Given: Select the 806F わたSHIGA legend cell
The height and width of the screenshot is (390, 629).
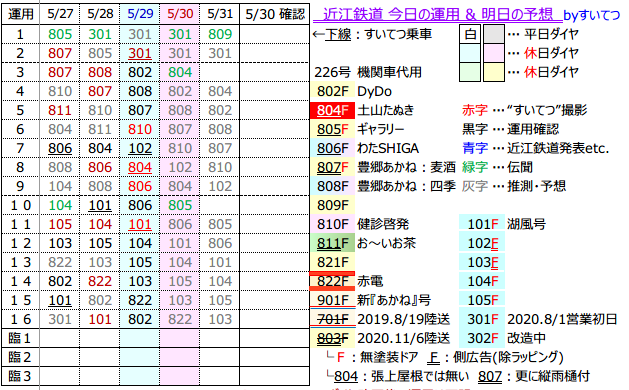Looking at the screenshot, I should 333,148.
